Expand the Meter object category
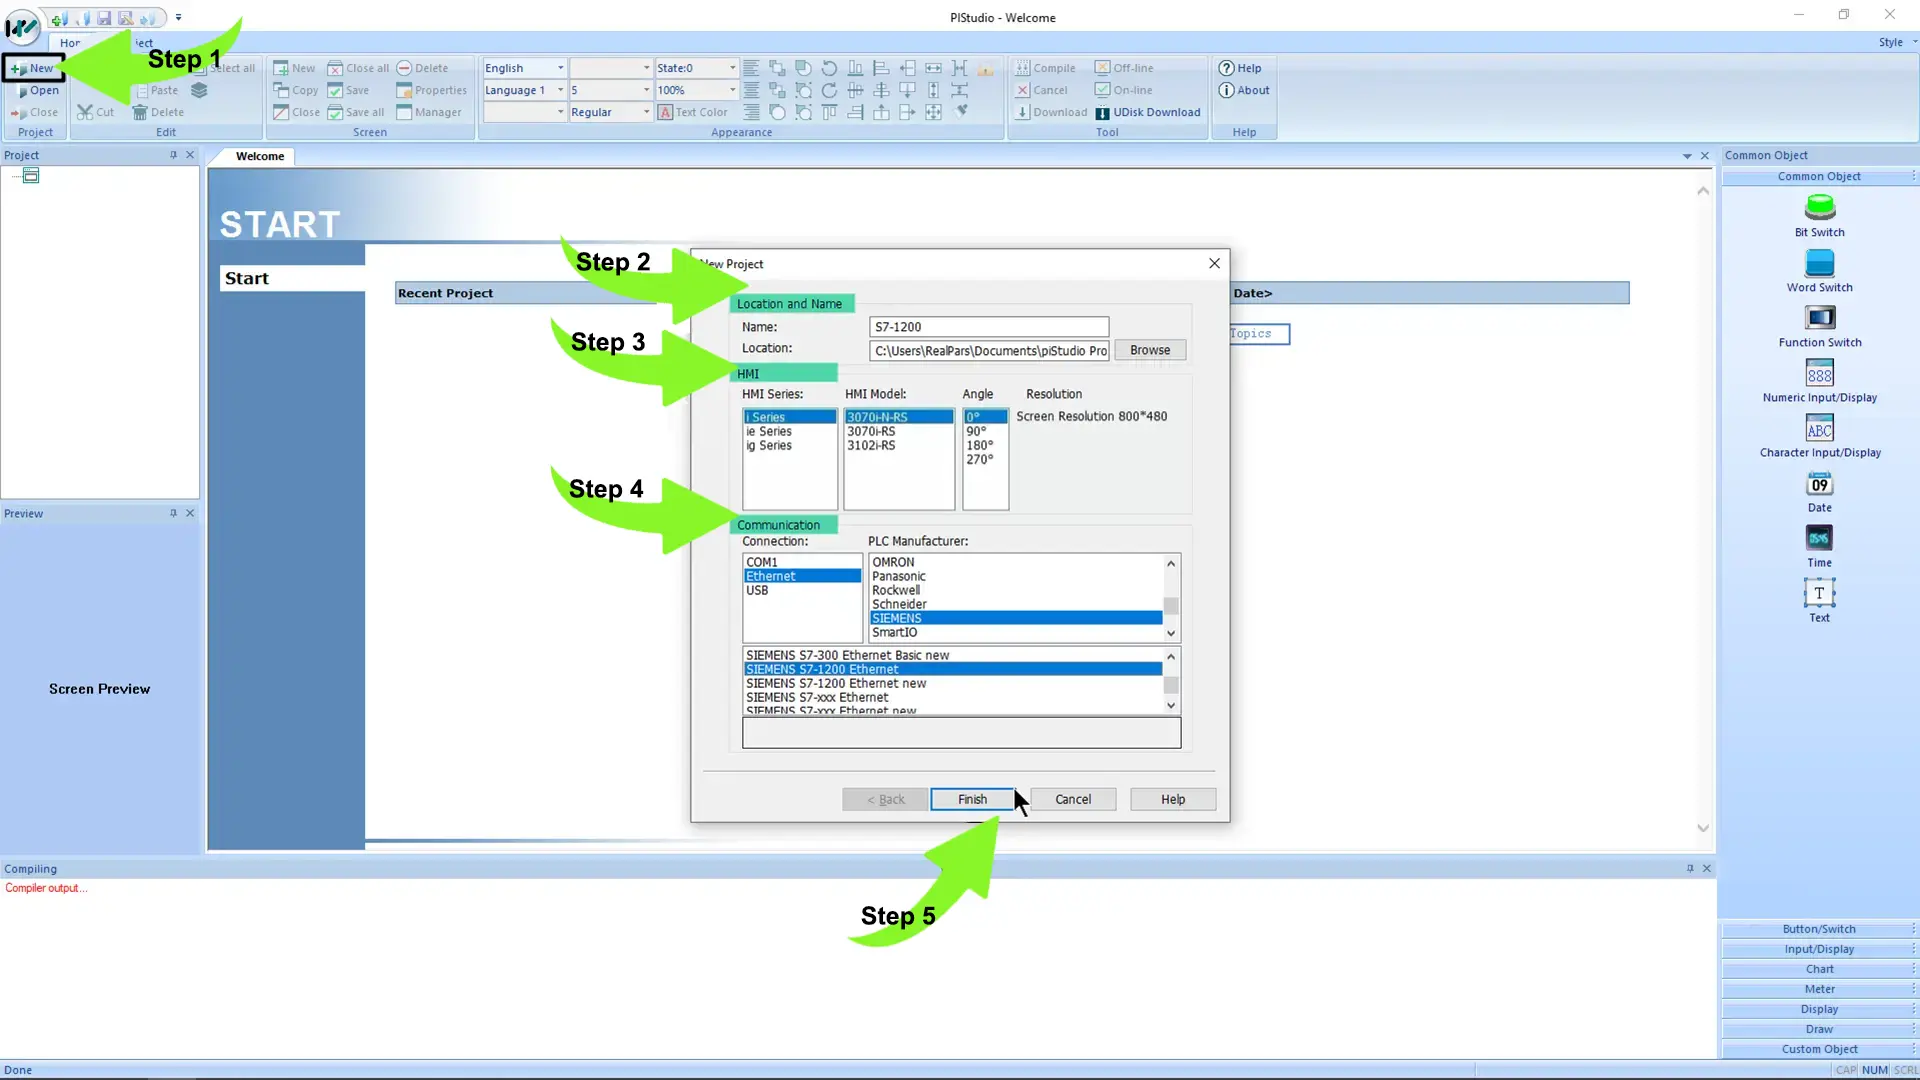This screenshot has height=1080, width=1920. [x=1818, y=989]
